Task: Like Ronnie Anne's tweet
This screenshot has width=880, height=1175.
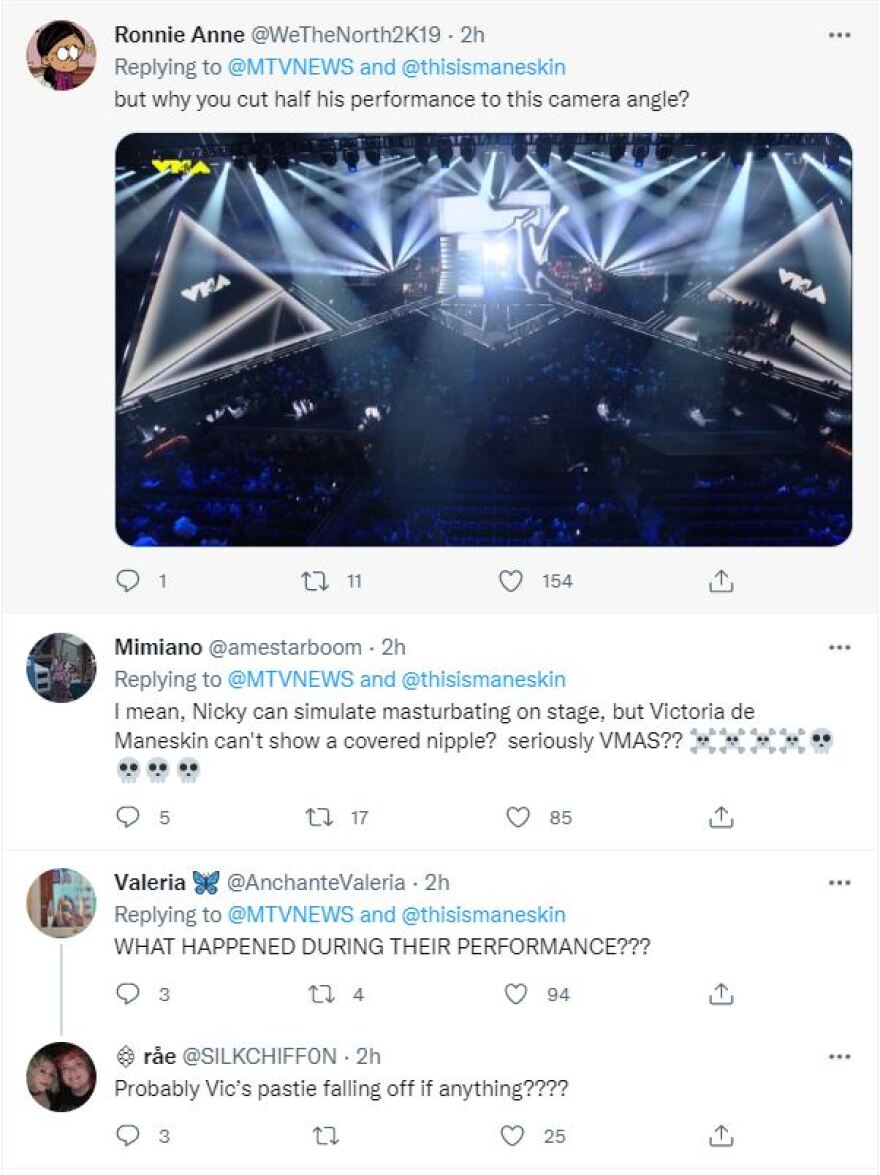Action: tap(513, 580)
